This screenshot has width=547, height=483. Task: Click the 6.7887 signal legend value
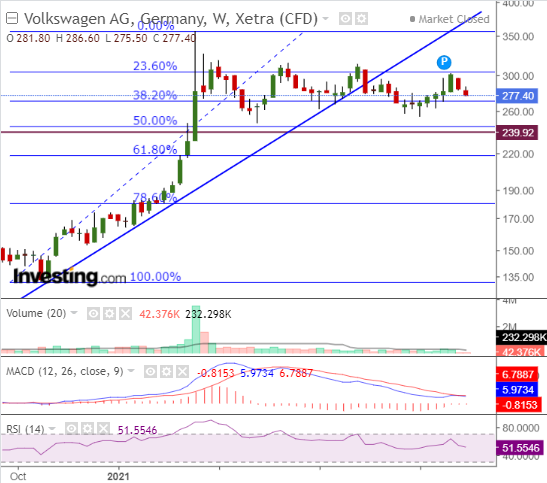pos(296,373)
